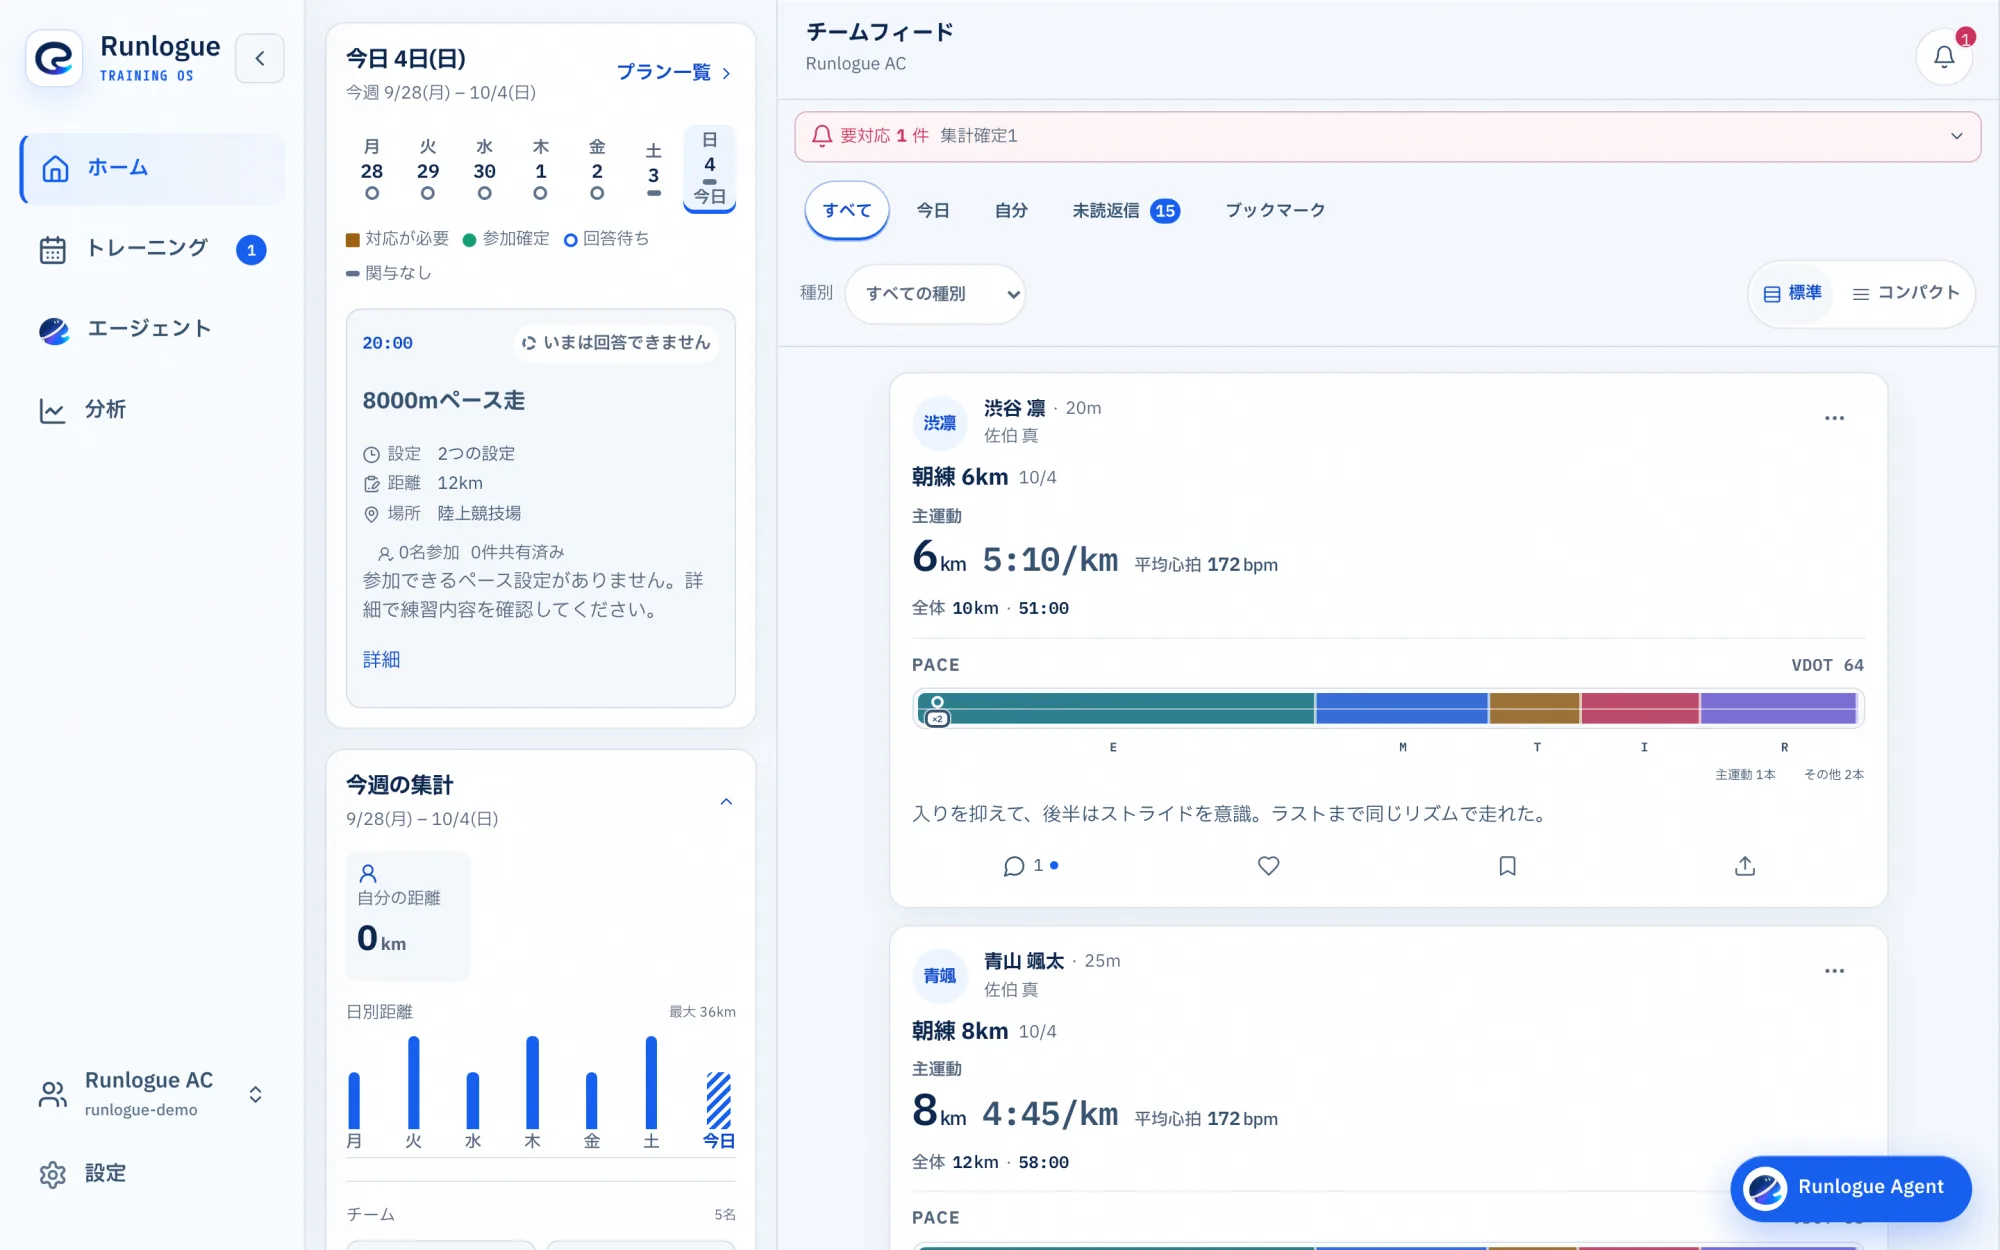Select Monday 28 in the week strip
The height and width of the screenshot is (1250, 2000).
pos(372,169)
